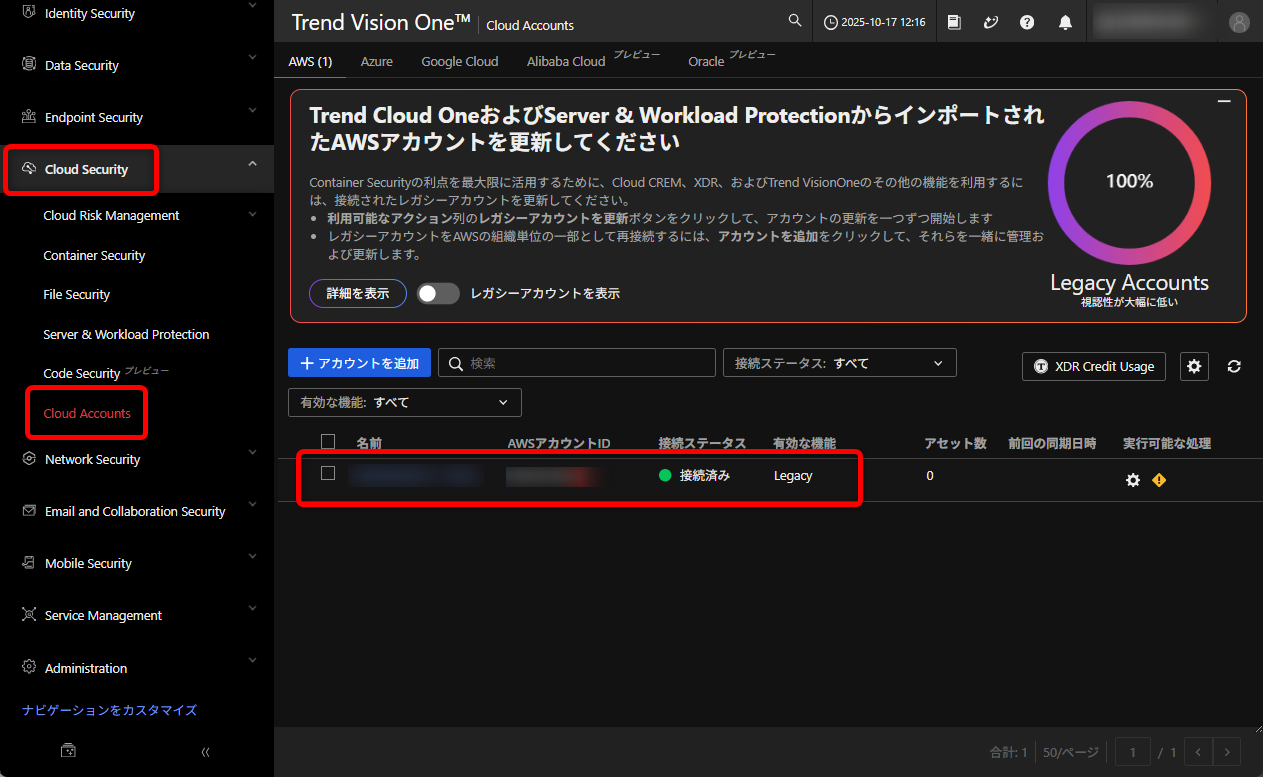The image size is (1263, 777).
Task: Click the yellow warning icon in account row
Action: (1159, 480)
